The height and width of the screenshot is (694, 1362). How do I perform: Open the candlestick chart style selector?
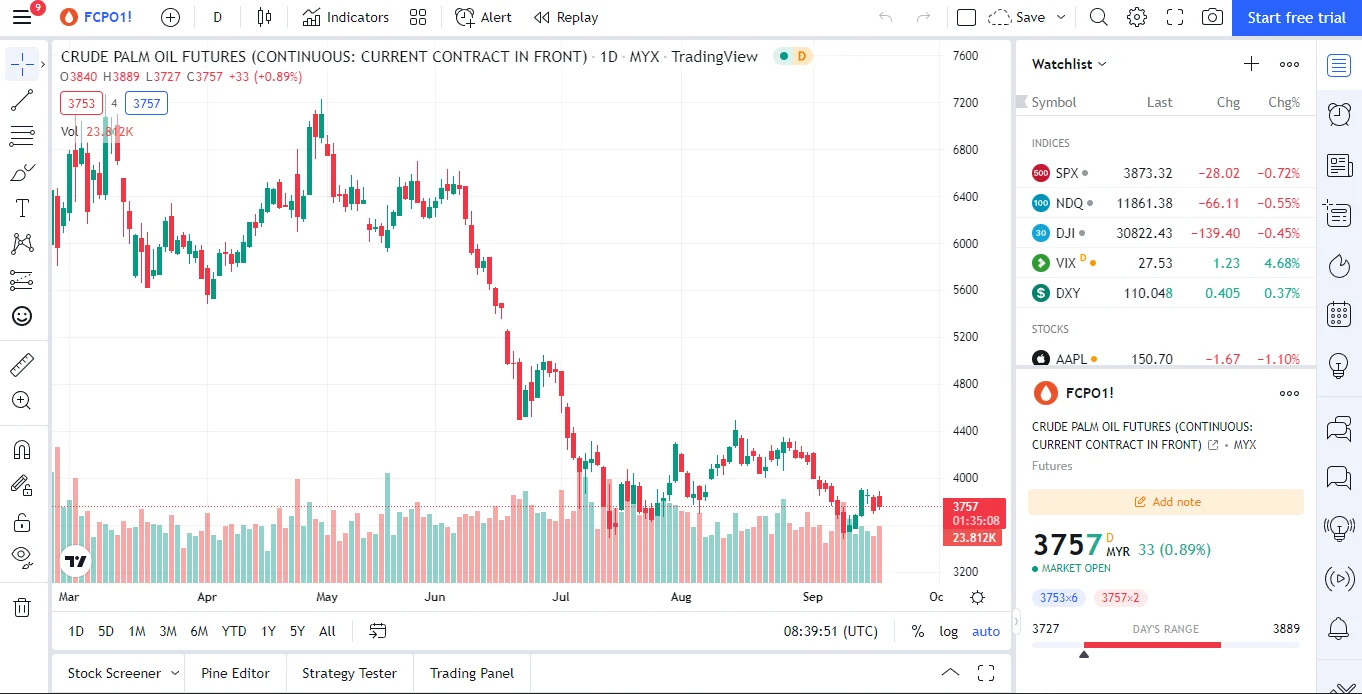coord(264,17)
